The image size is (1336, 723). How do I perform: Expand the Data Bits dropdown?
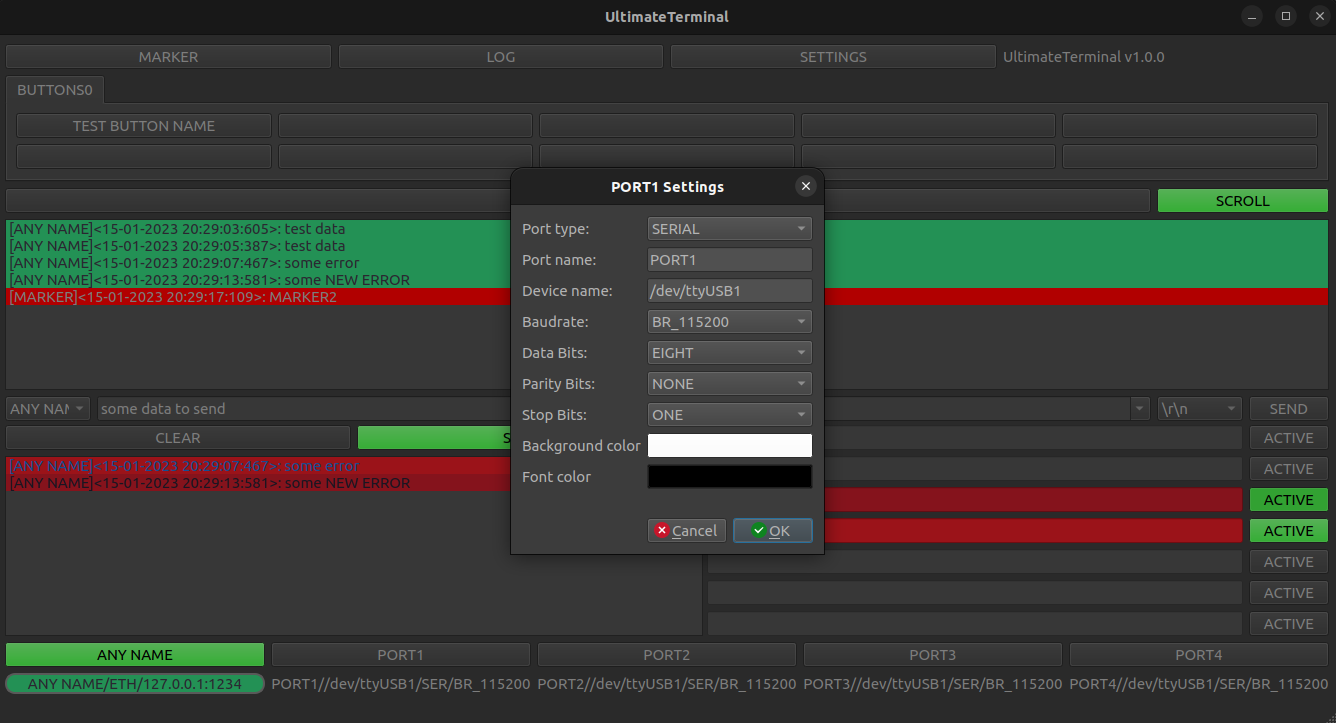[729, 352]
